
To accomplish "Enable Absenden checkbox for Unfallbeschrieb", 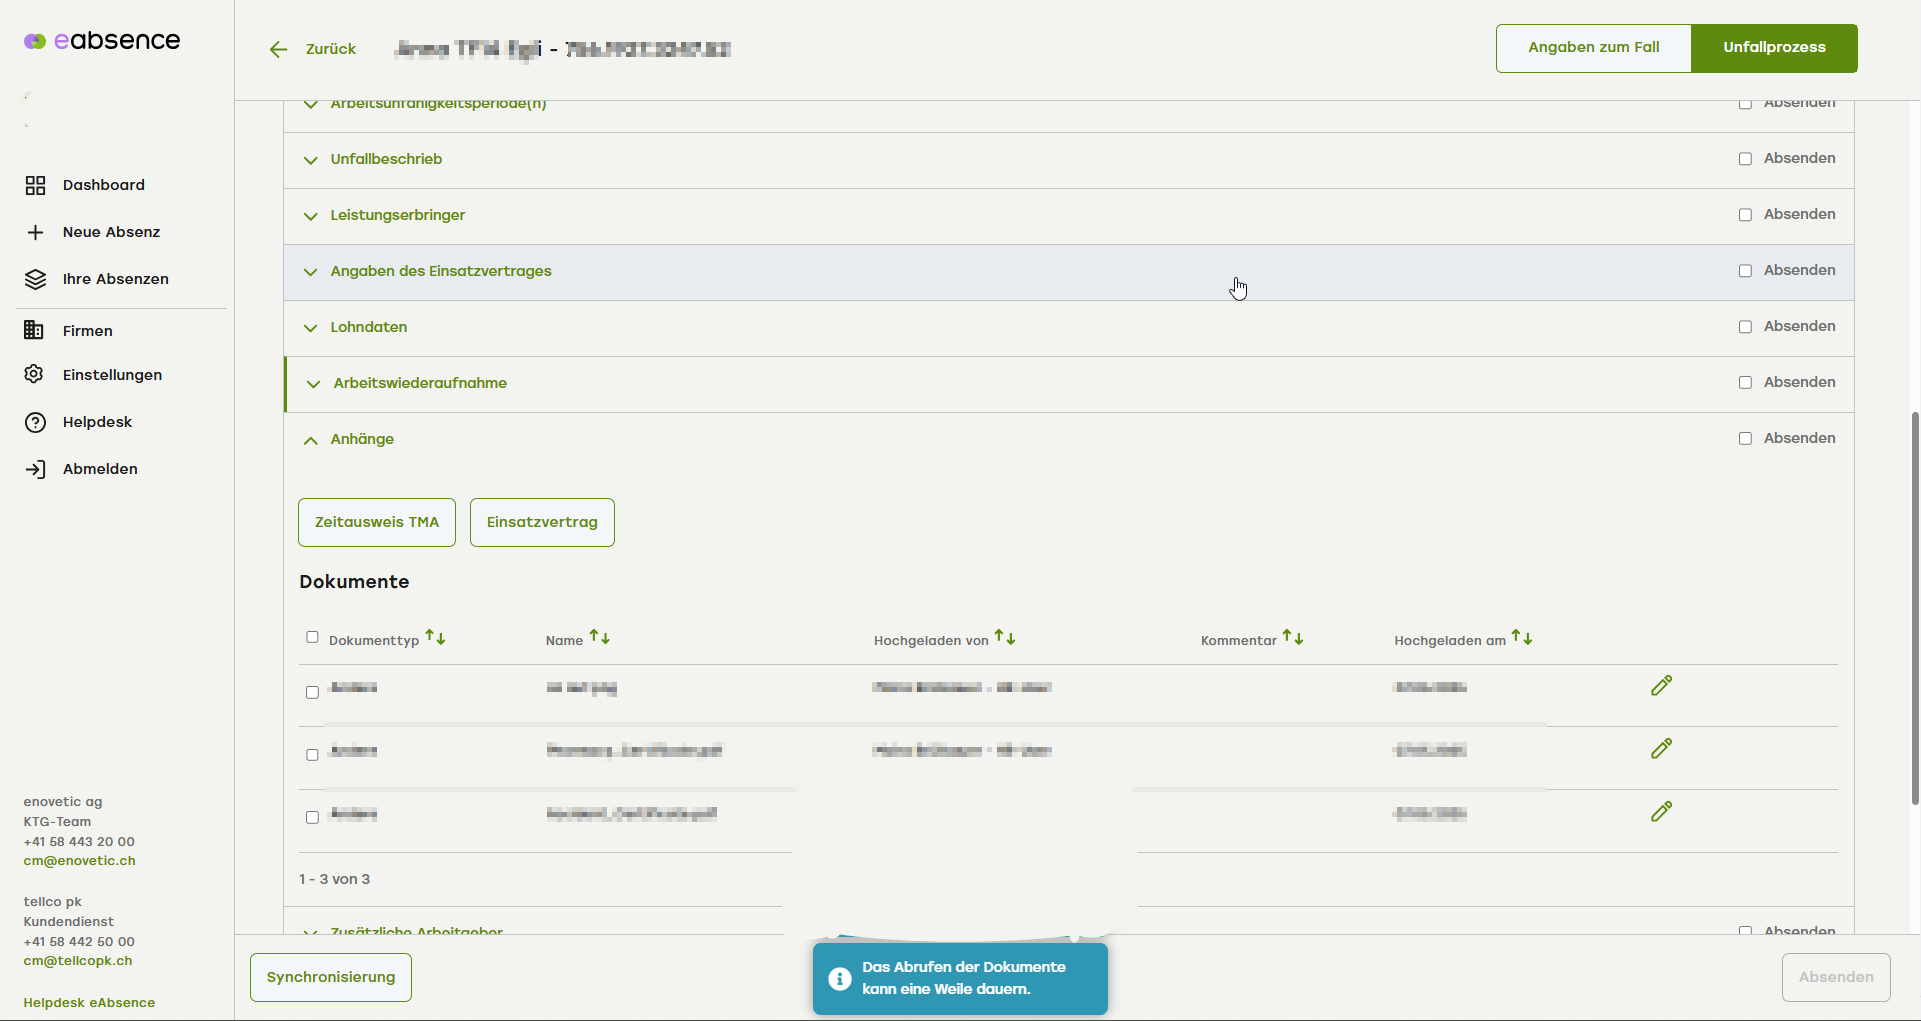I will click(1745, 159).
